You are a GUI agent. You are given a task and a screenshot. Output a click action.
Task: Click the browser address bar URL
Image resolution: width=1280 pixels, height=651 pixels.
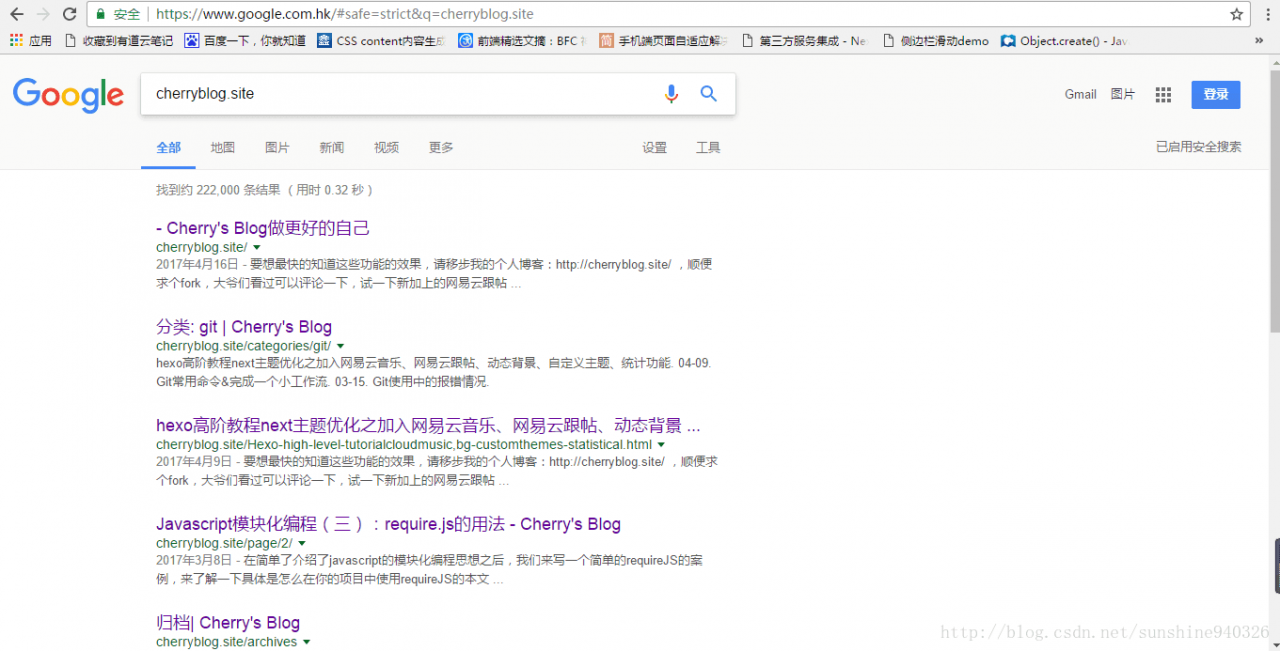click(x=345, y=14)
